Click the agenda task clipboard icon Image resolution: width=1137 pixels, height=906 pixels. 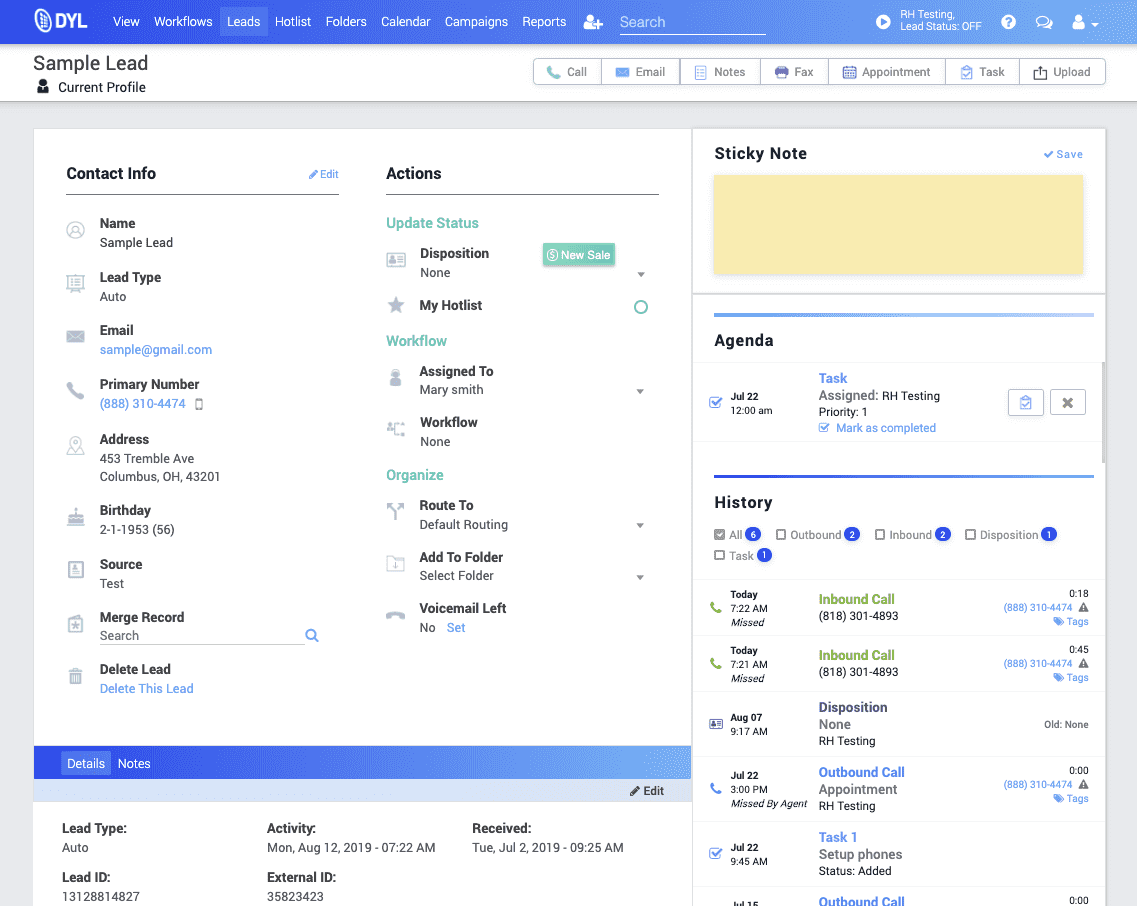pyautogui.click(x=1025, y=402)
